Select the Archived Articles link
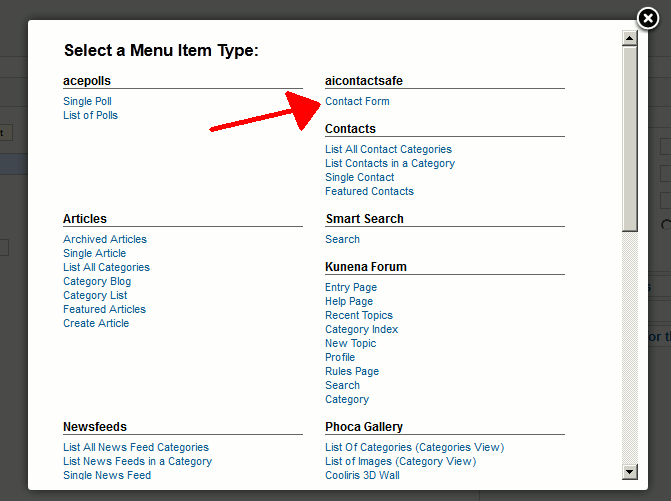The image size is (671, 501). click(104, 240)
